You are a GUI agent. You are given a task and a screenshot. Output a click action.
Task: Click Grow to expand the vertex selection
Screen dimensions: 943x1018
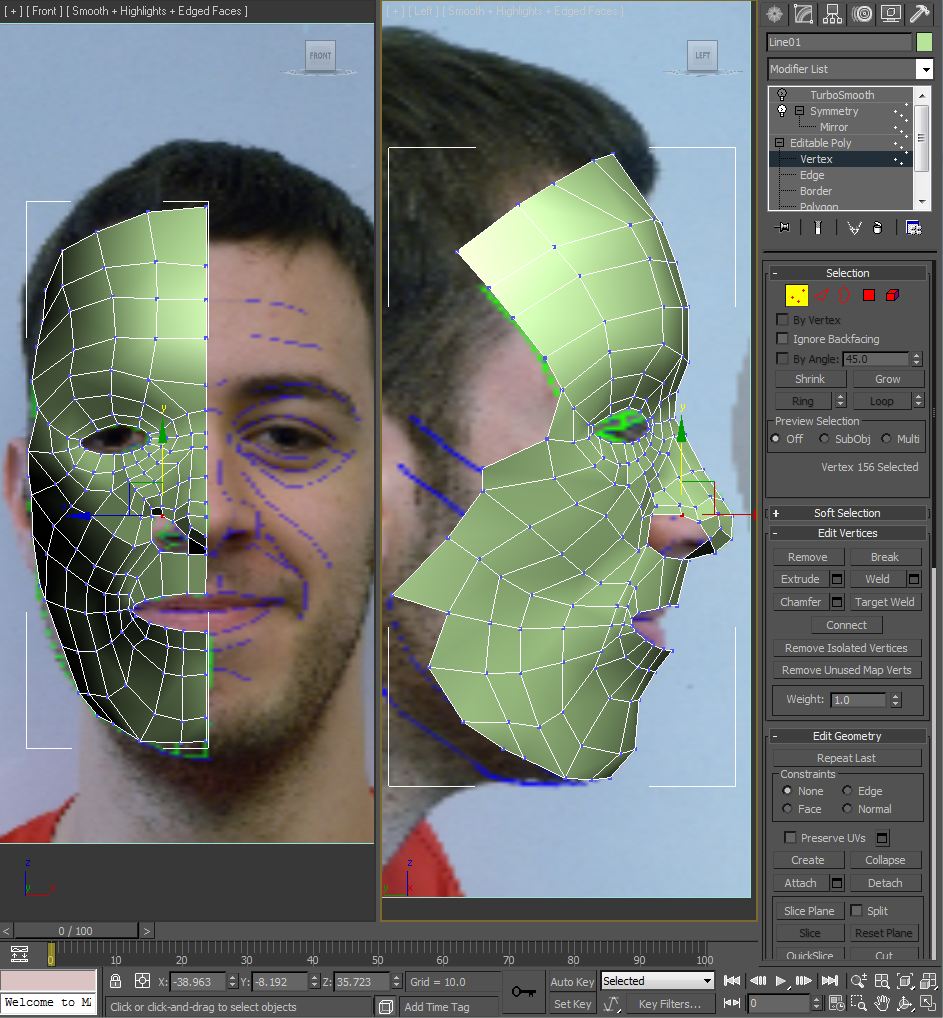tap(887, 378)
